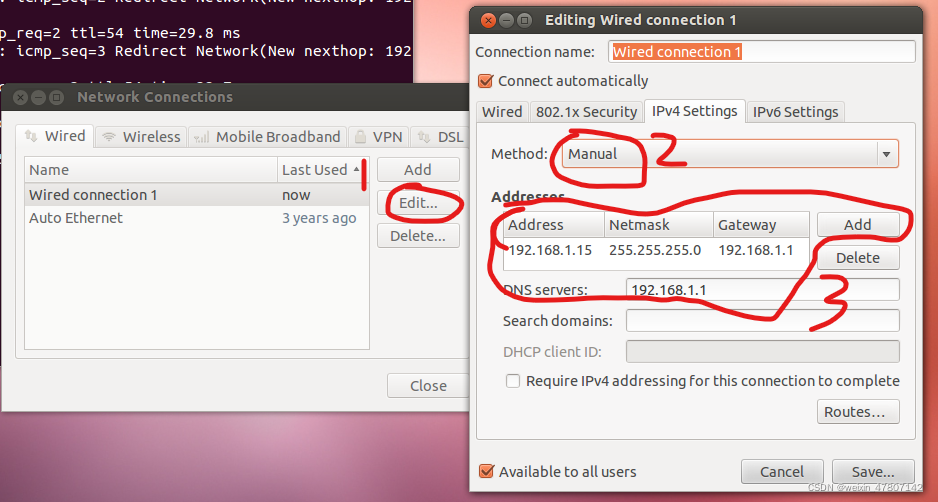Image resolution: width=938 pixels, height=502 pixels.
Task: Toggle Available to all users checkbox
Action: pos(486,471)
